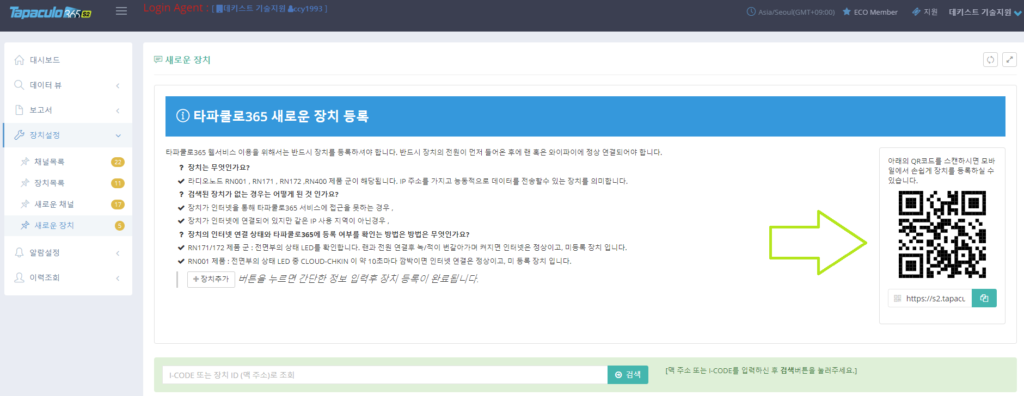
Task: Click the 알람설정 chevron arrow
Action: pos(118,253)
